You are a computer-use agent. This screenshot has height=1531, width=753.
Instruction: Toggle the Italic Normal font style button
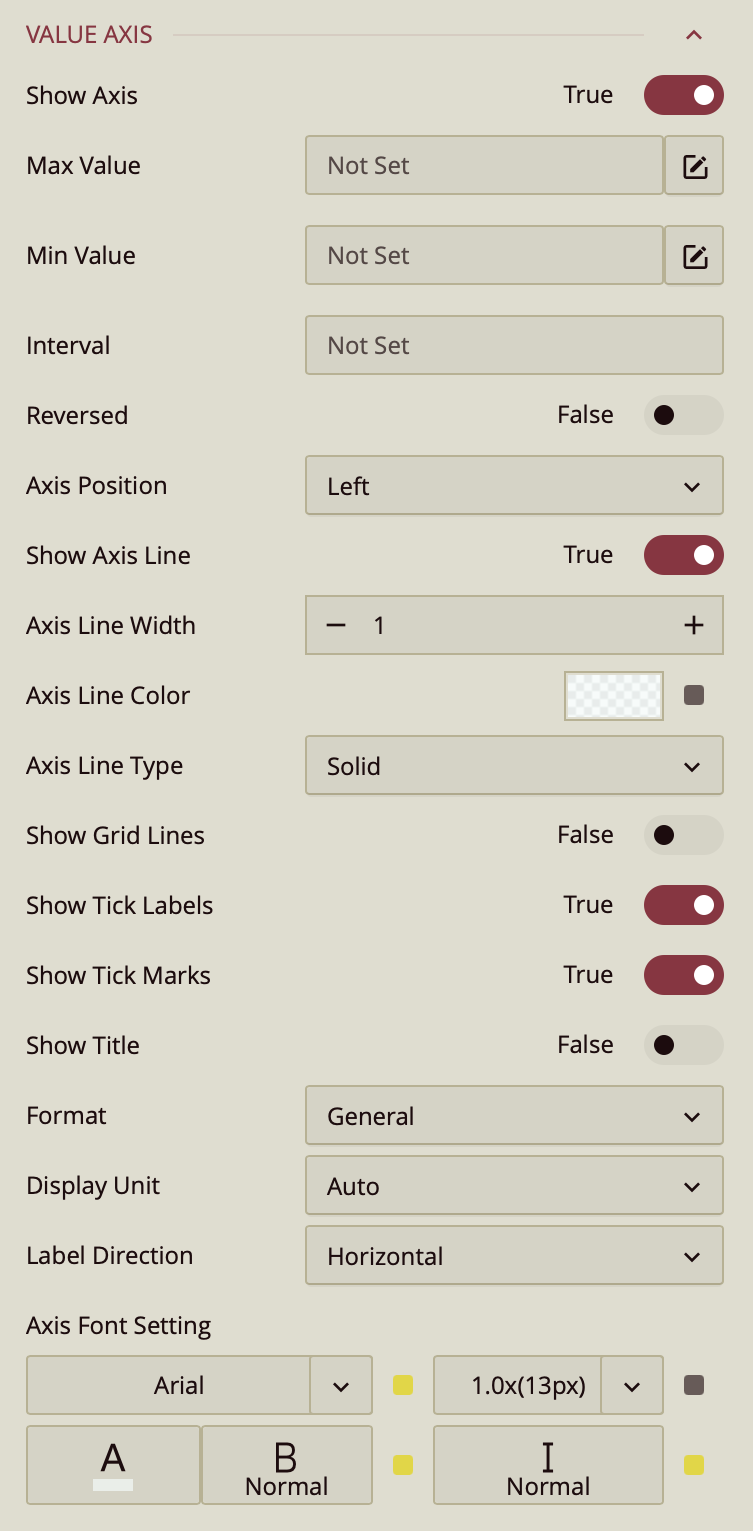click(548, 1465)
